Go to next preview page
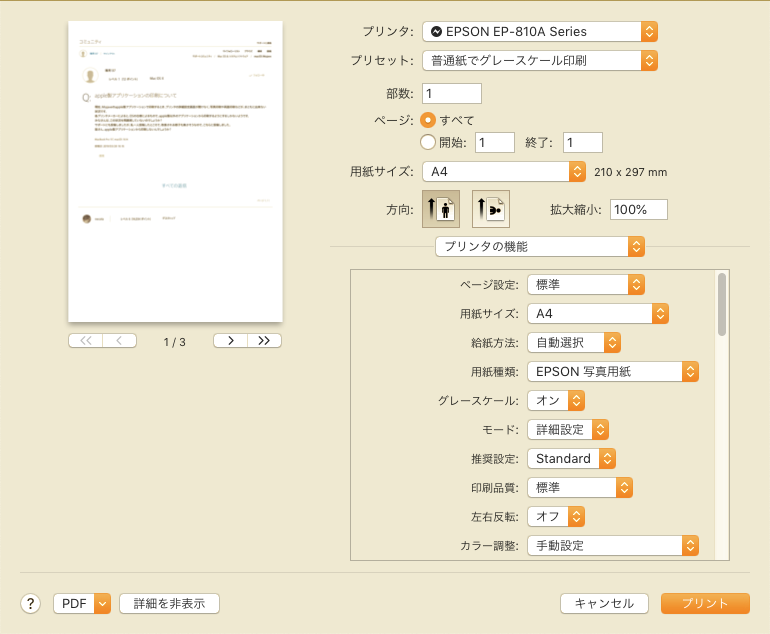This screenshot has width=770, height=634. point(230,341)
